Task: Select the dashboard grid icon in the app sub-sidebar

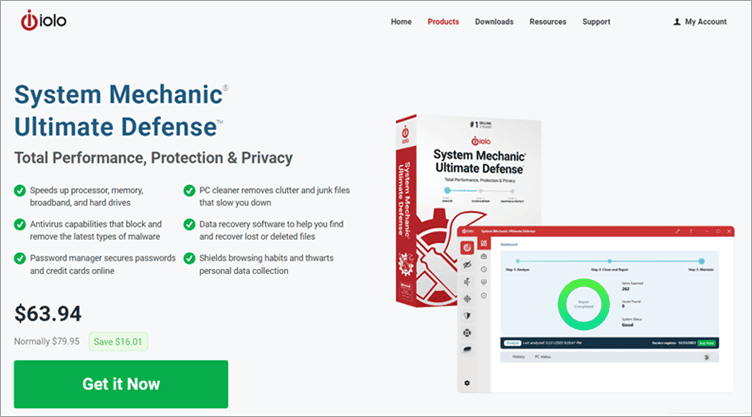Action: [x=484, y=244]
